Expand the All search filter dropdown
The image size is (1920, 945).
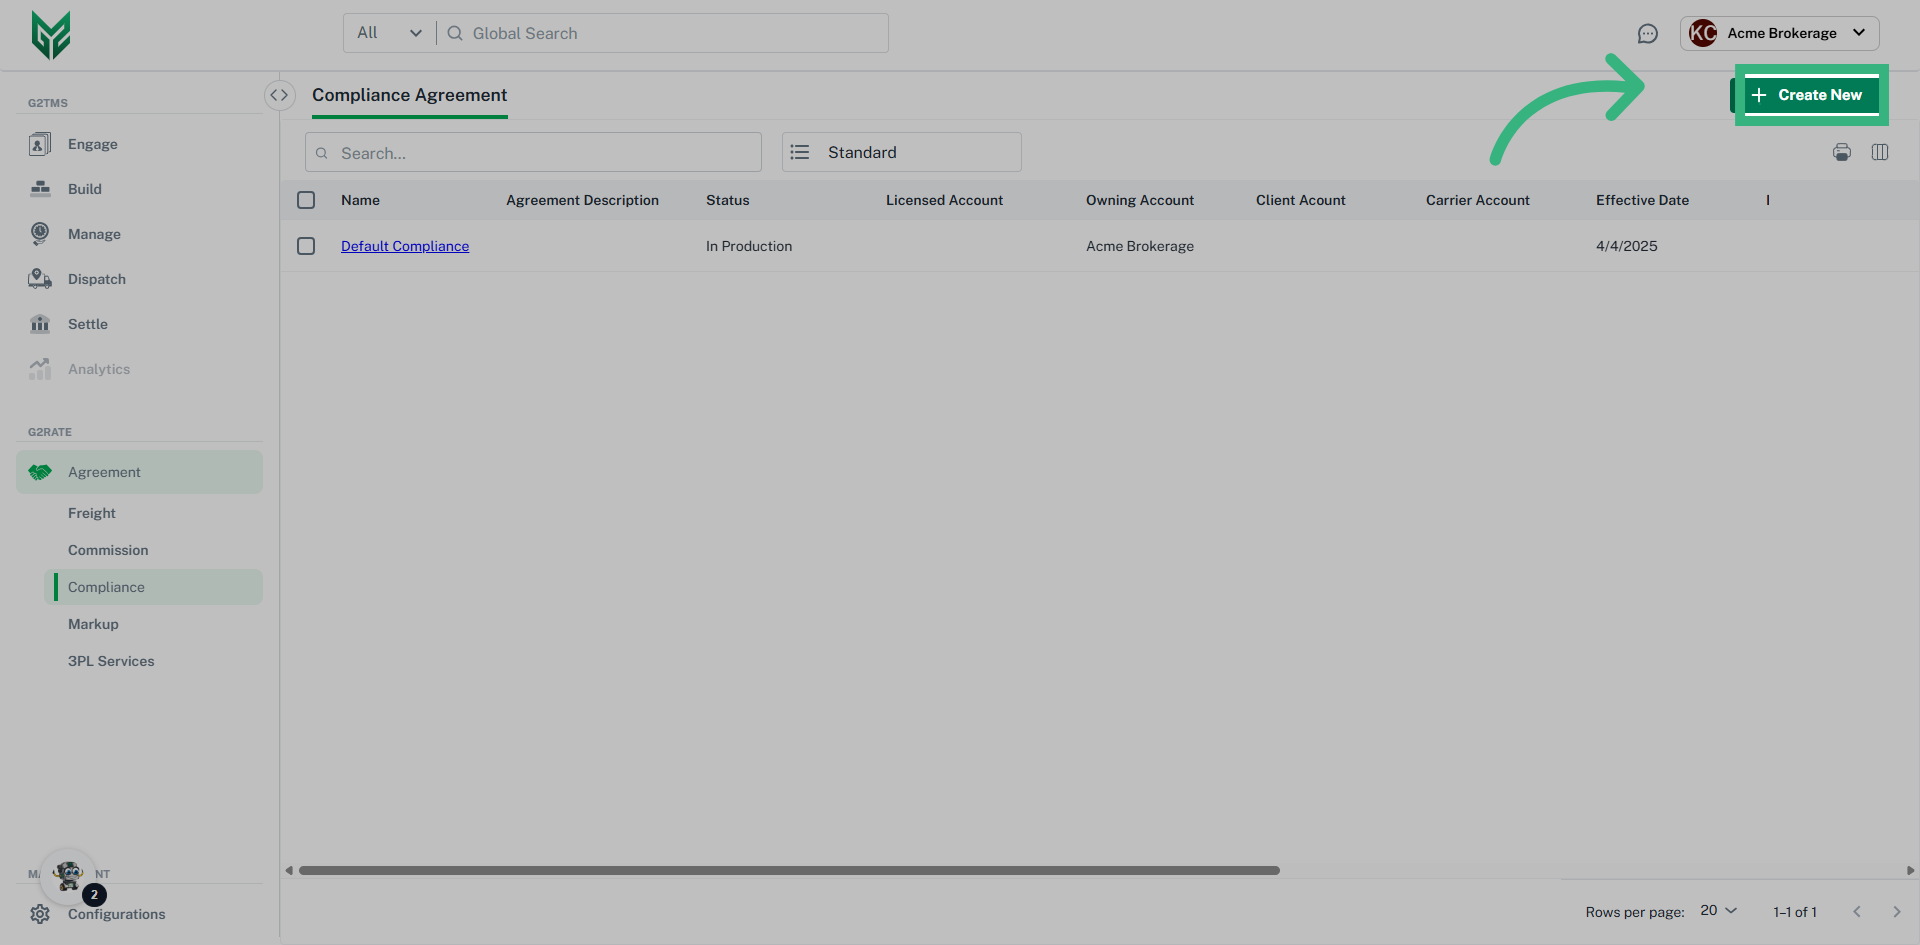click(390, 33)
